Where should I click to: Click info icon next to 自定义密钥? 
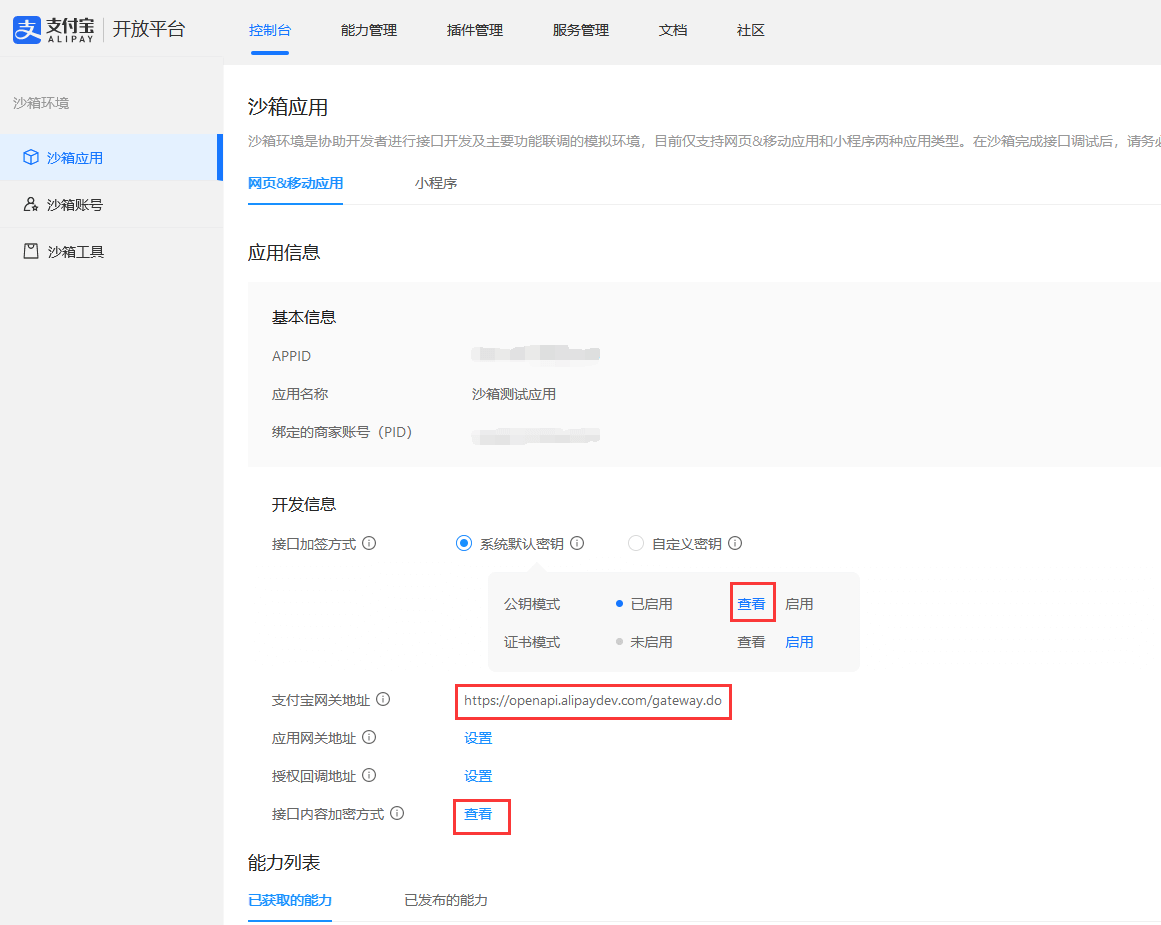coord(735,544)
